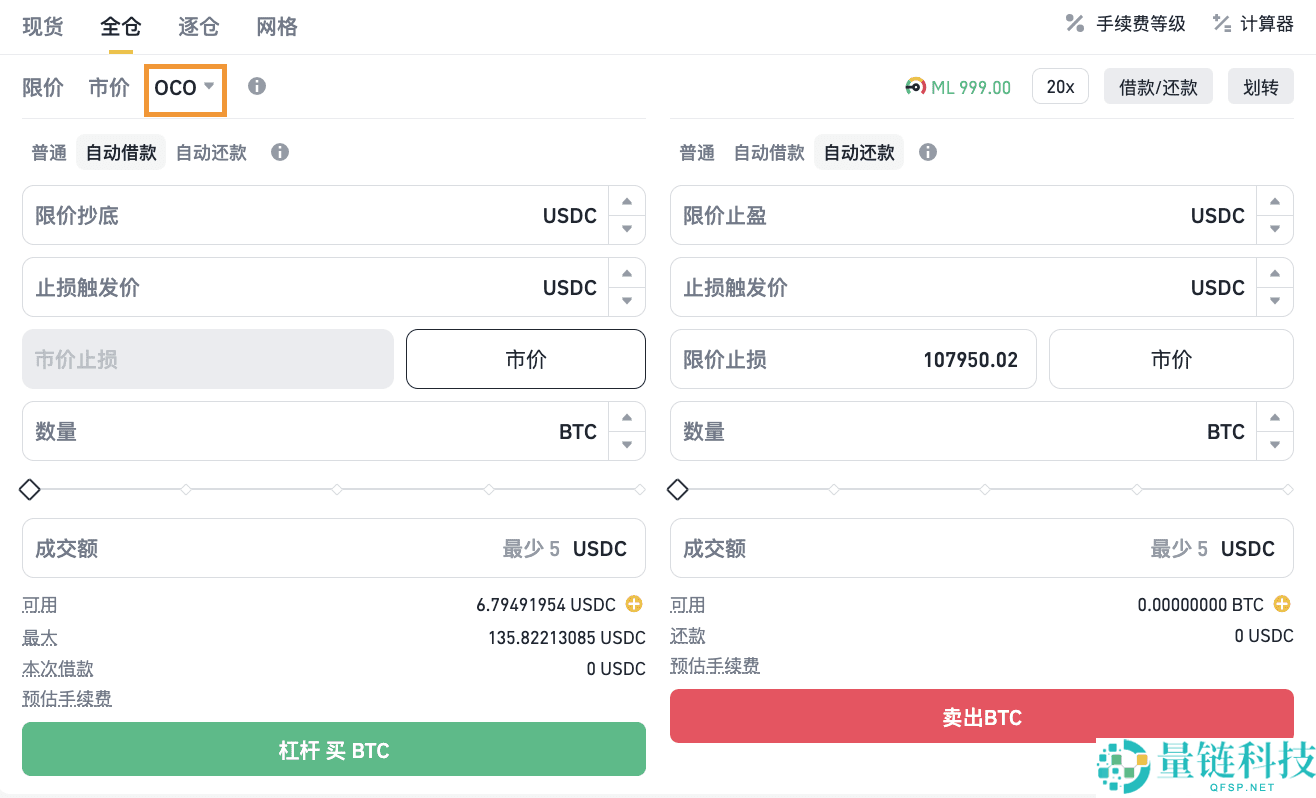
Task: Switch left panel to 自动还款 mode
Action: point(211,152)
